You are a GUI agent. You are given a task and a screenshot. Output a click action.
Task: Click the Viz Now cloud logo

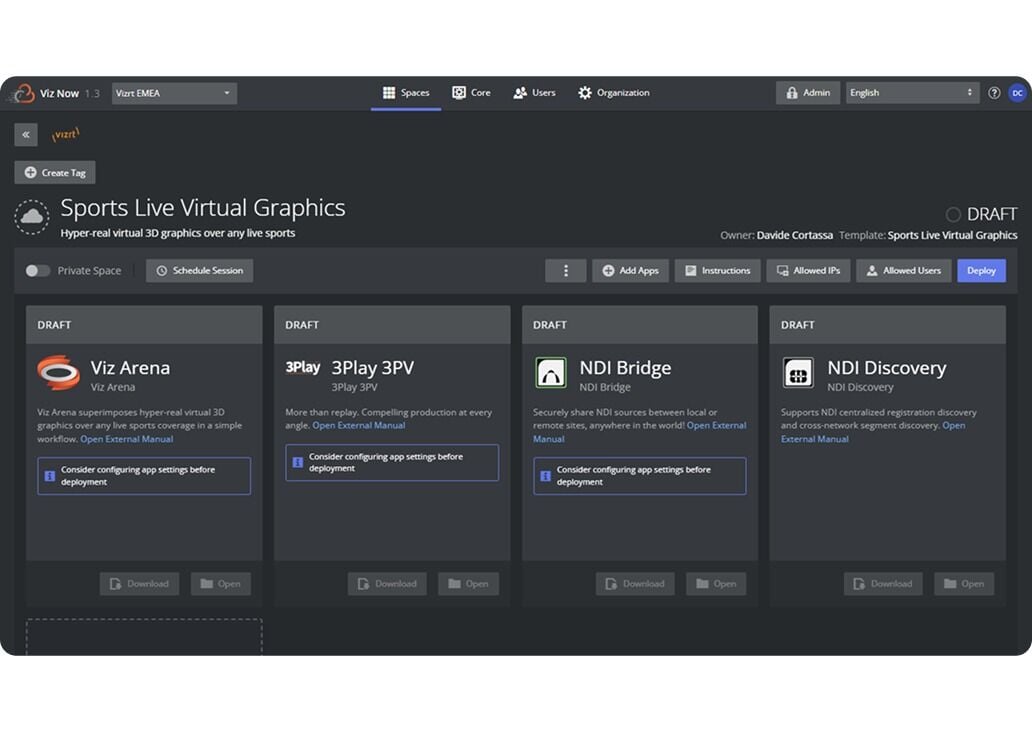(x=22, y=93)
